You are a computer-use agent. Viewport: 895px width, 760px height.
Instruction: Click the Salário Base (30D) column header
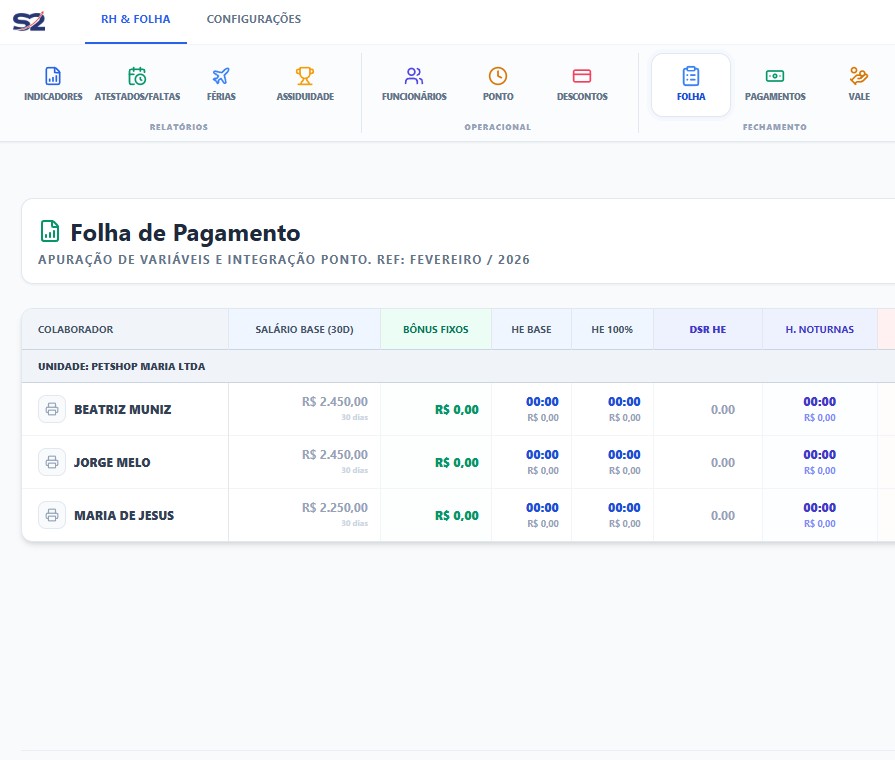304,329
